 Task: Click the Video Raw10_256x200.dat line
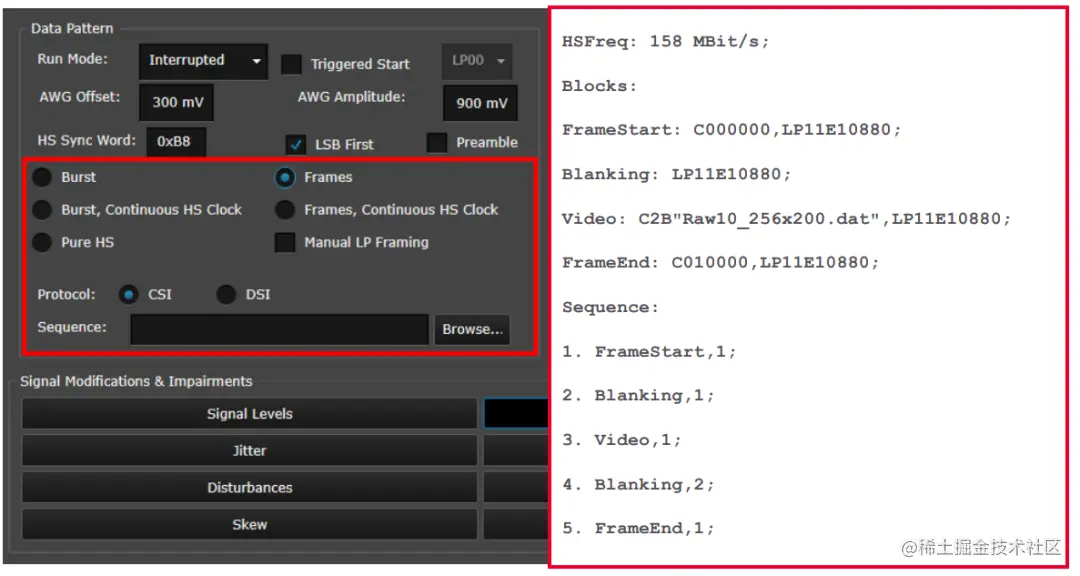[786, 219]
